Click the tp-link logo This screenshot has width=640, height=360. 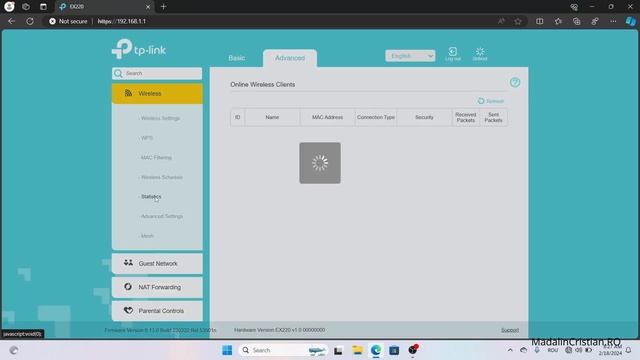(x=139, y=49)
